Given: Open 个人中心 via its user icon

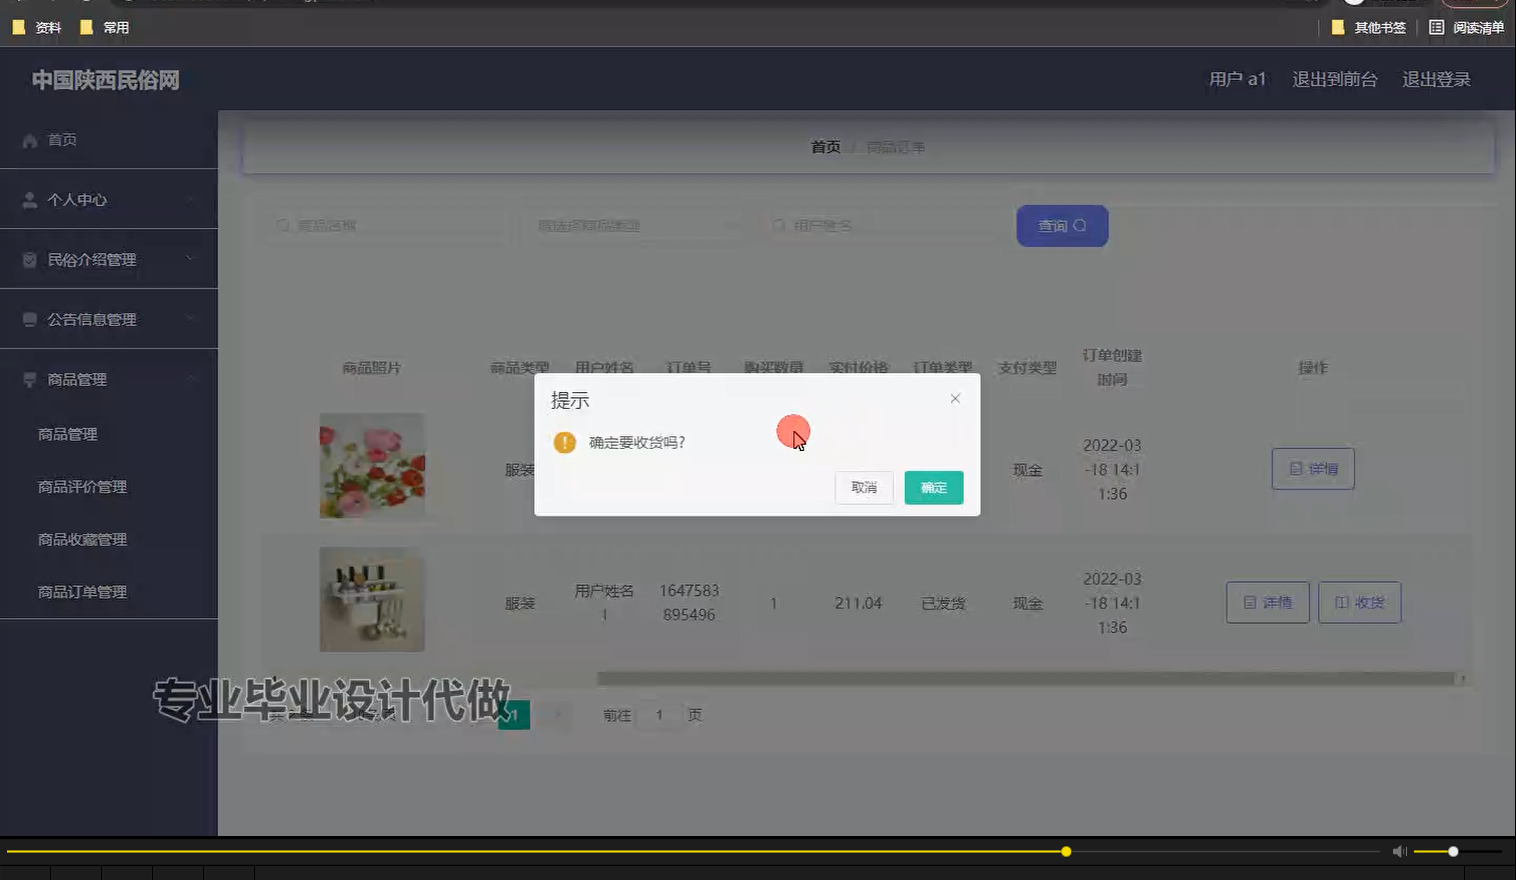Looking at the screenshot, I should (29, 198).
